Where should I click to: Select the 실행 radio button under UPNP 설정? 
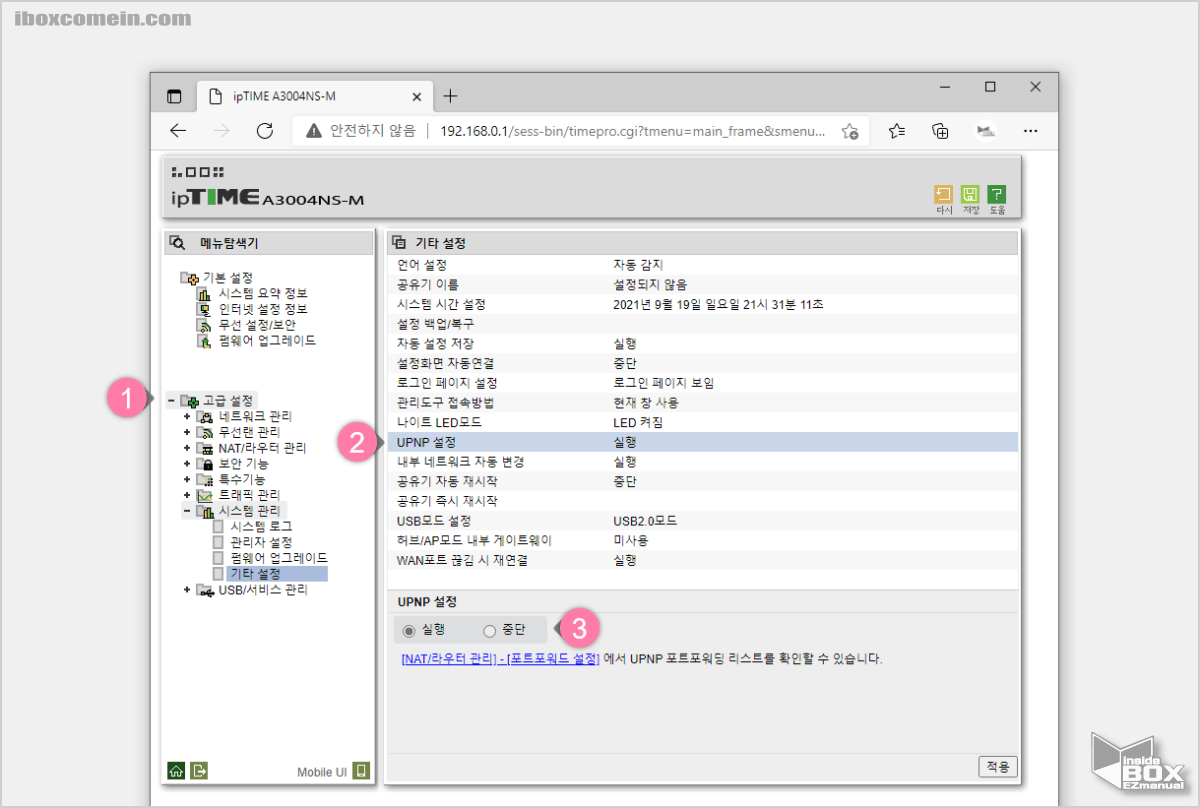[409, 630]
